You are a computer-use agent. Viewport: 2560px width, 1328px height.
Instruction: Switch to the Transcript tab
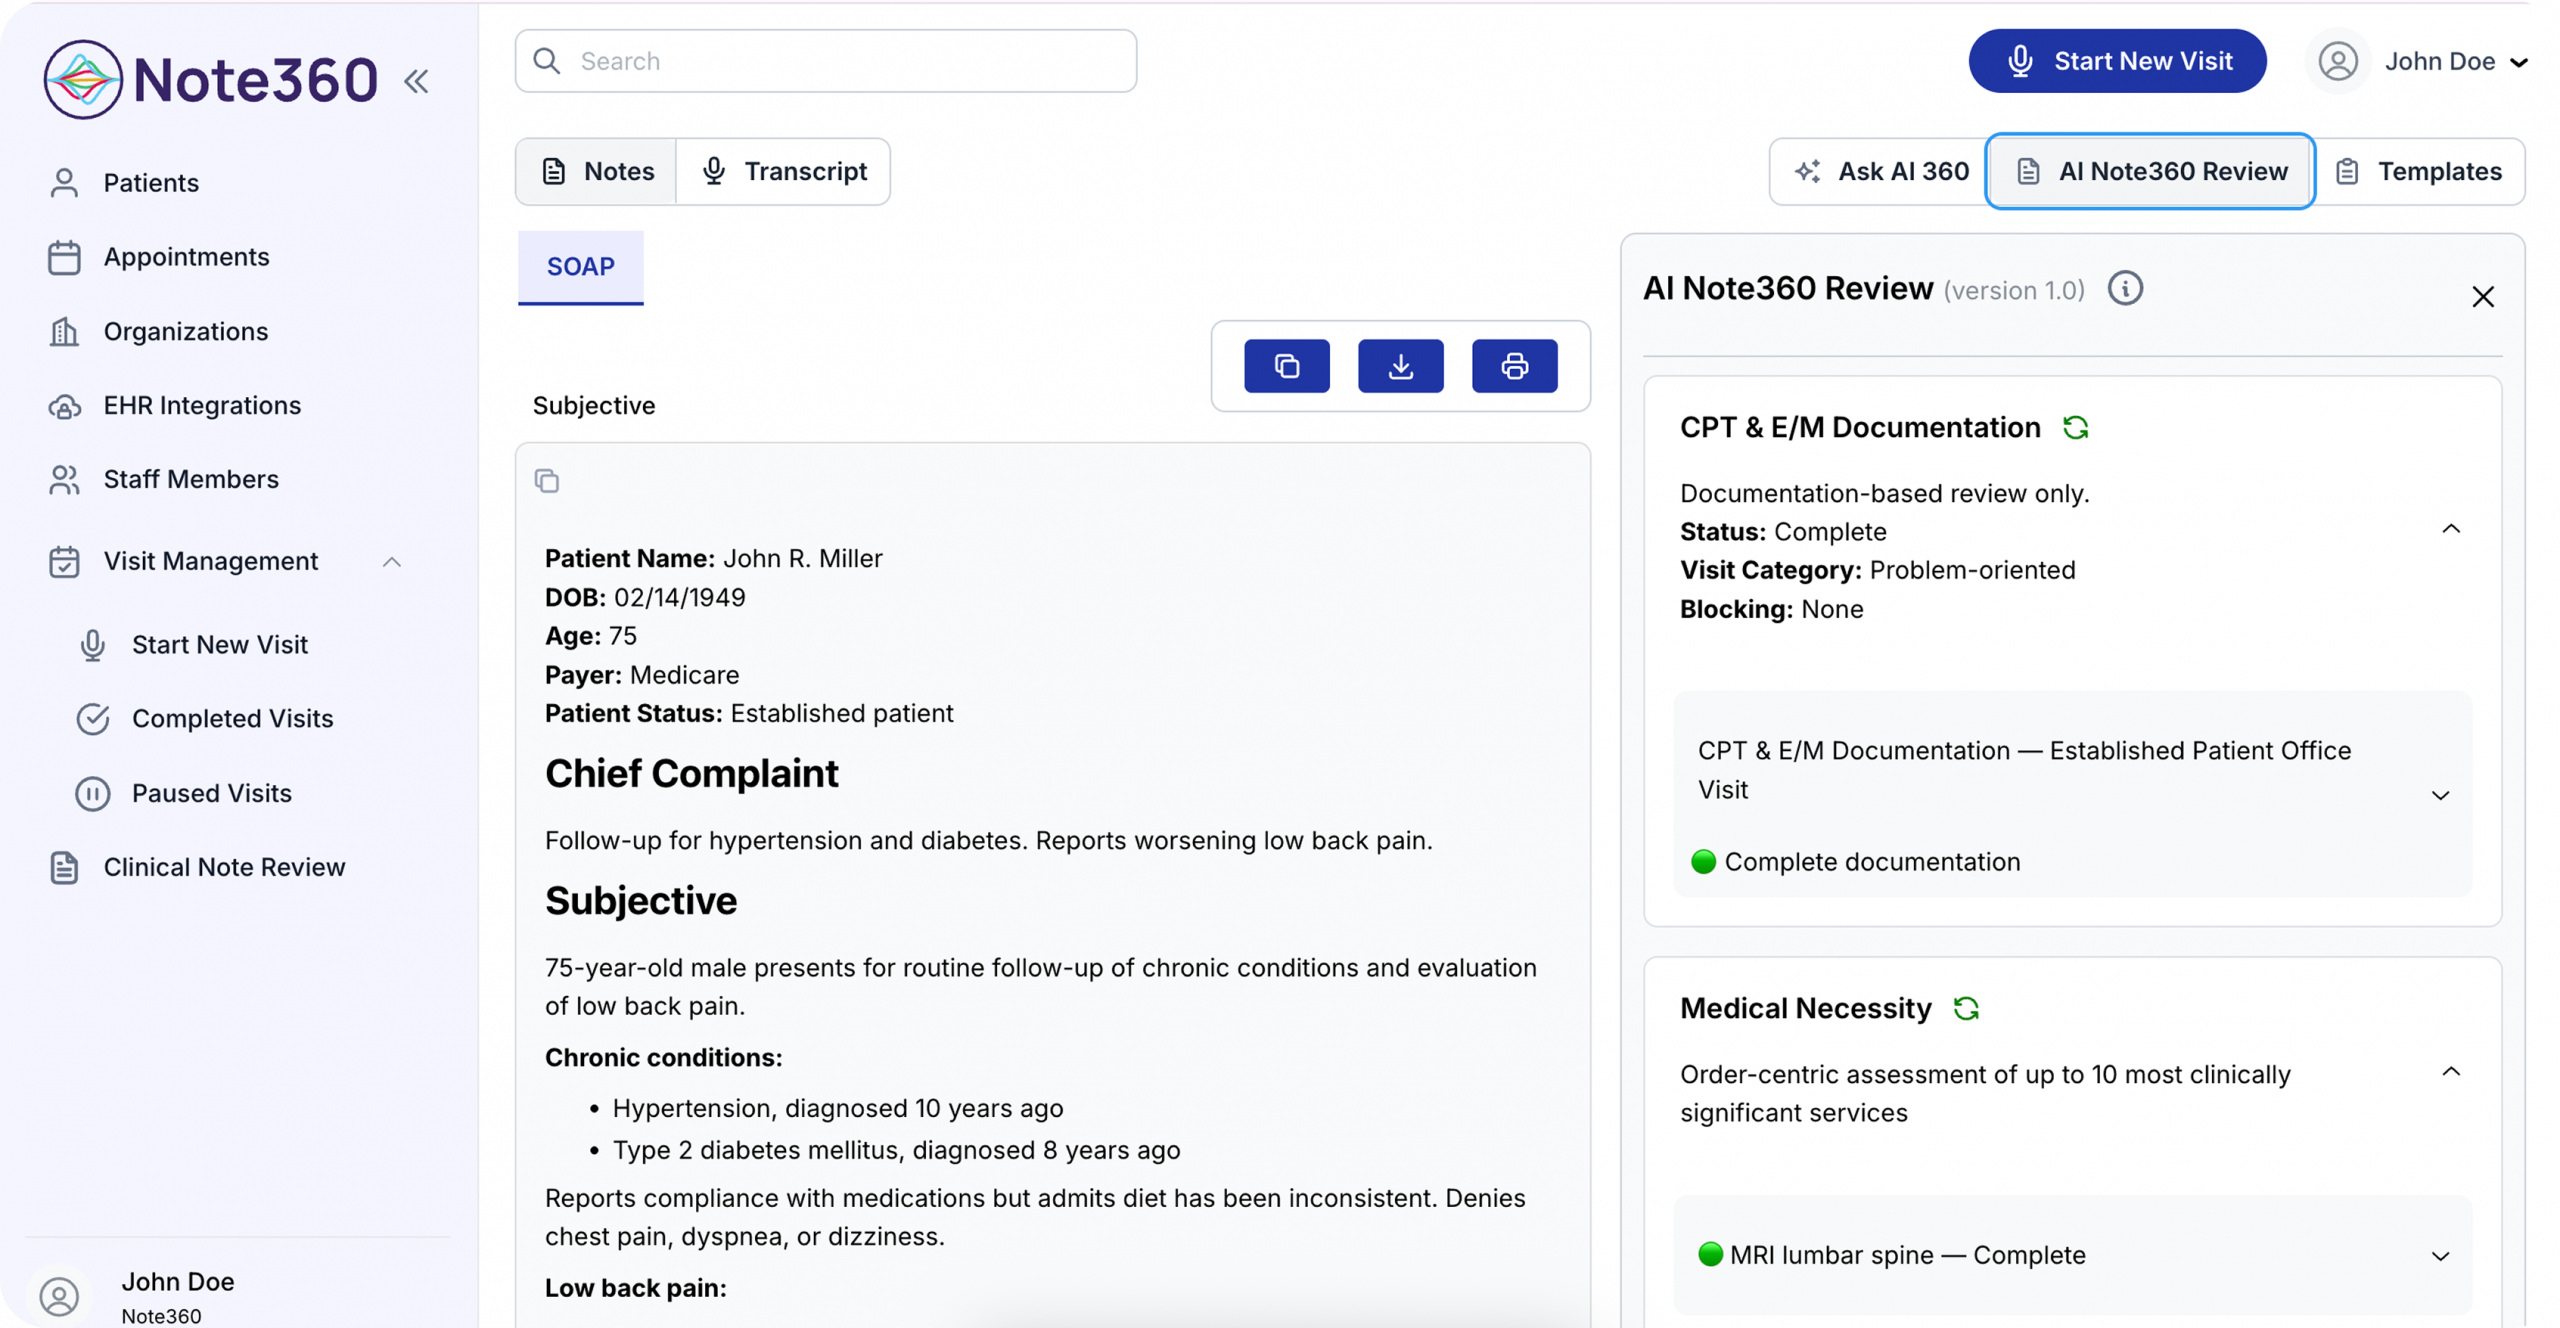tap(785, 171)
